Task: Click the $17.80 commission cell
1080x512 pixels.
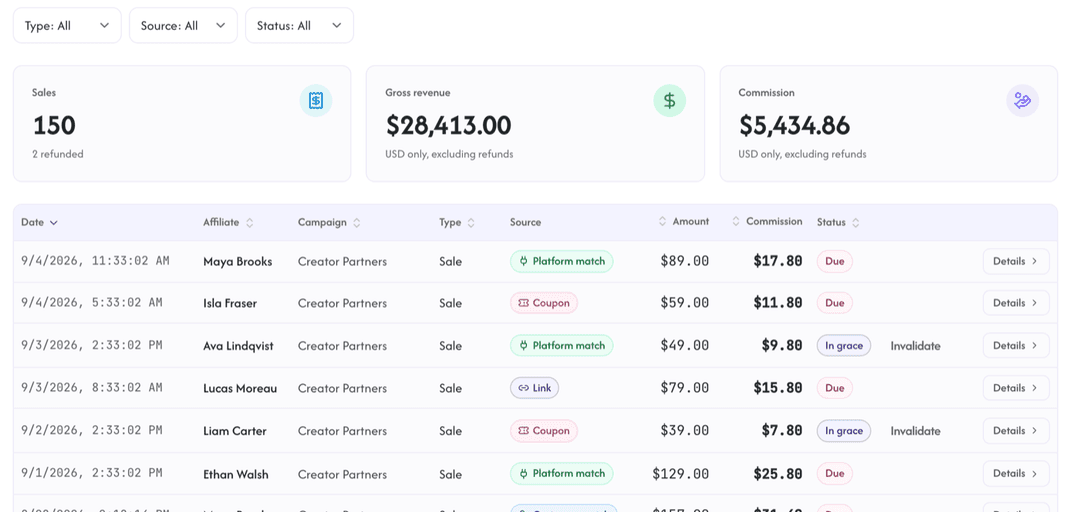Action: [x=778, y=261]
